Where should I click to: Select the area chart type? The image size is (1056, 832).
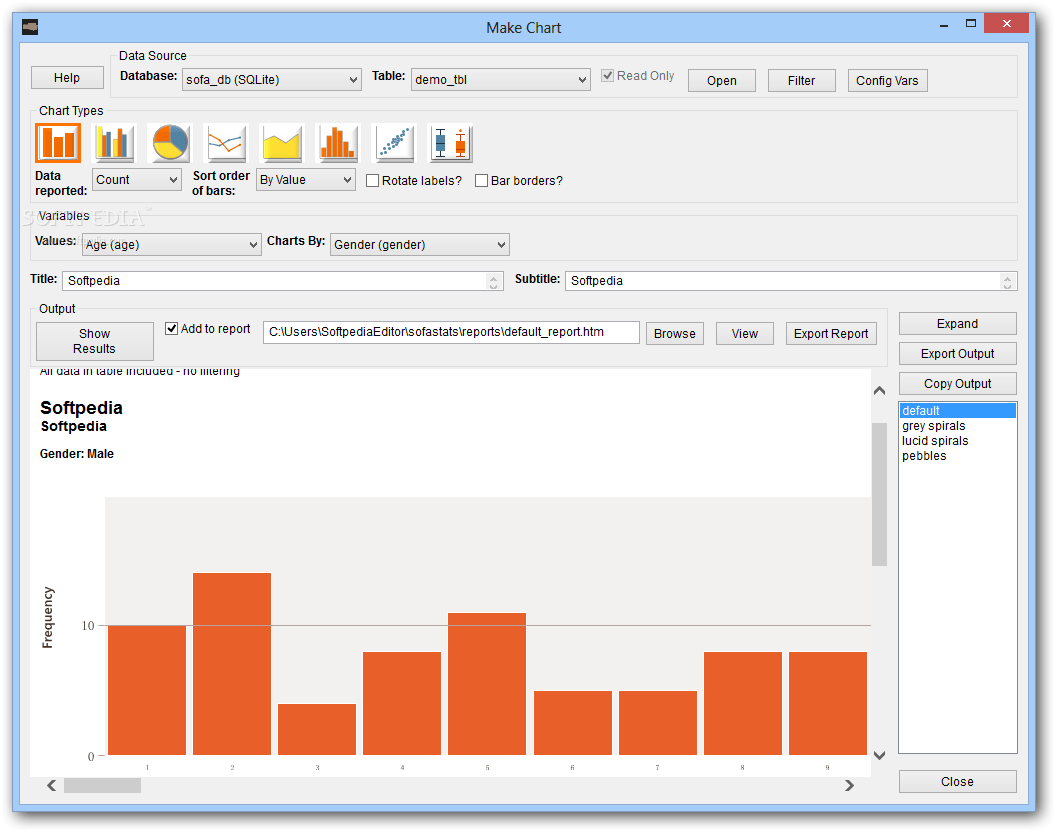click(x=282, y=143)
